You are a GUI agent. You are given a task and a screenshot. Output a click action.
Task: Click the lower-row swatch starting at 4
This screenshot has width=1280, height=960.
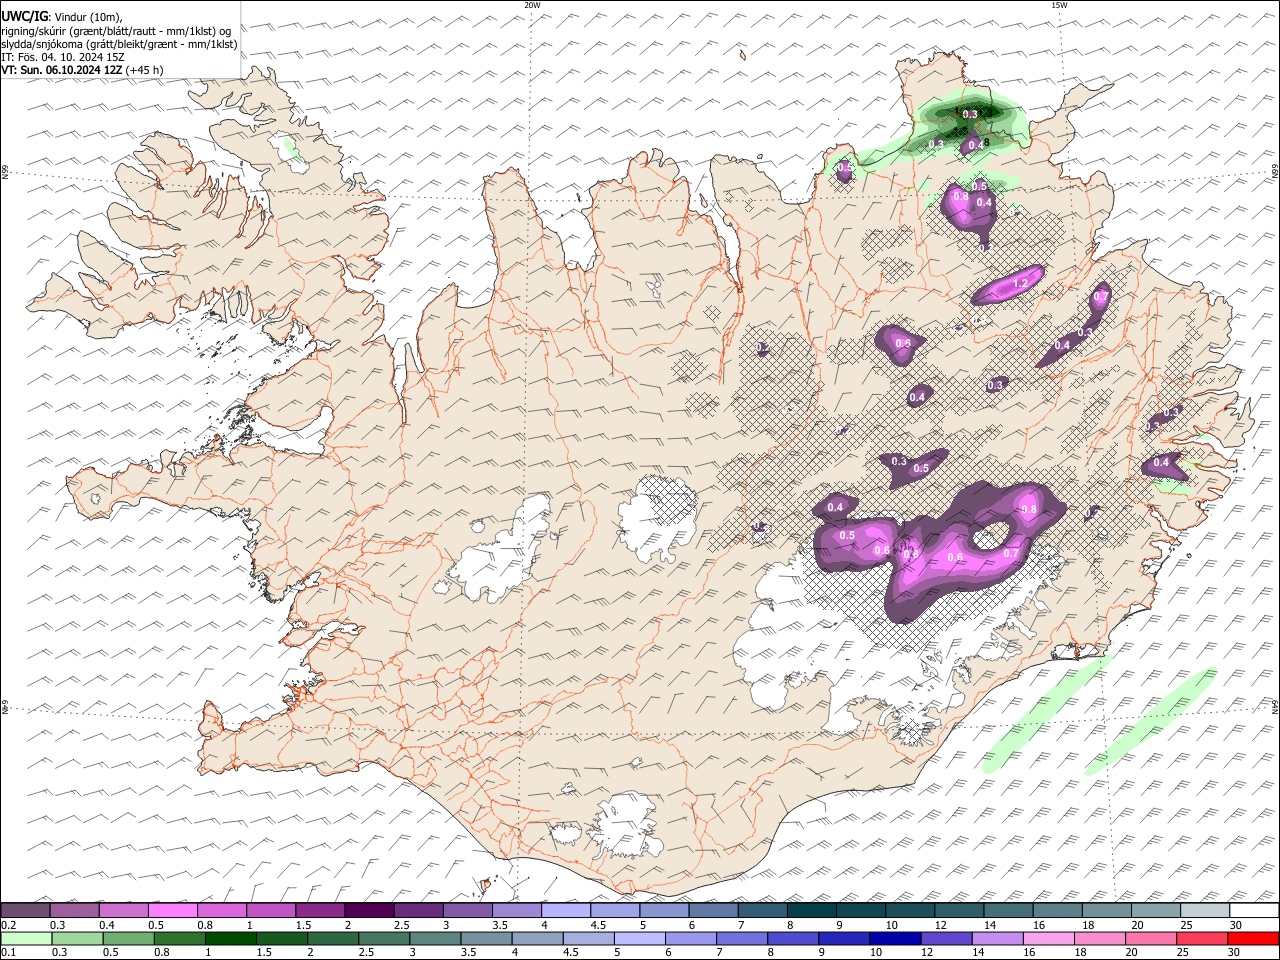point(537,938)
